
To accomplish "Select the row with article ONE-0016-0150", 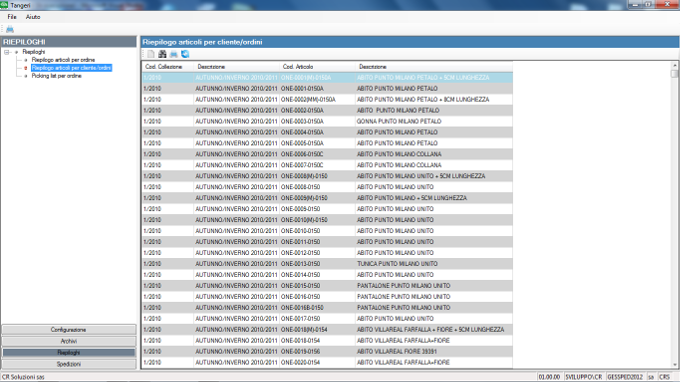I will point(327,297).
